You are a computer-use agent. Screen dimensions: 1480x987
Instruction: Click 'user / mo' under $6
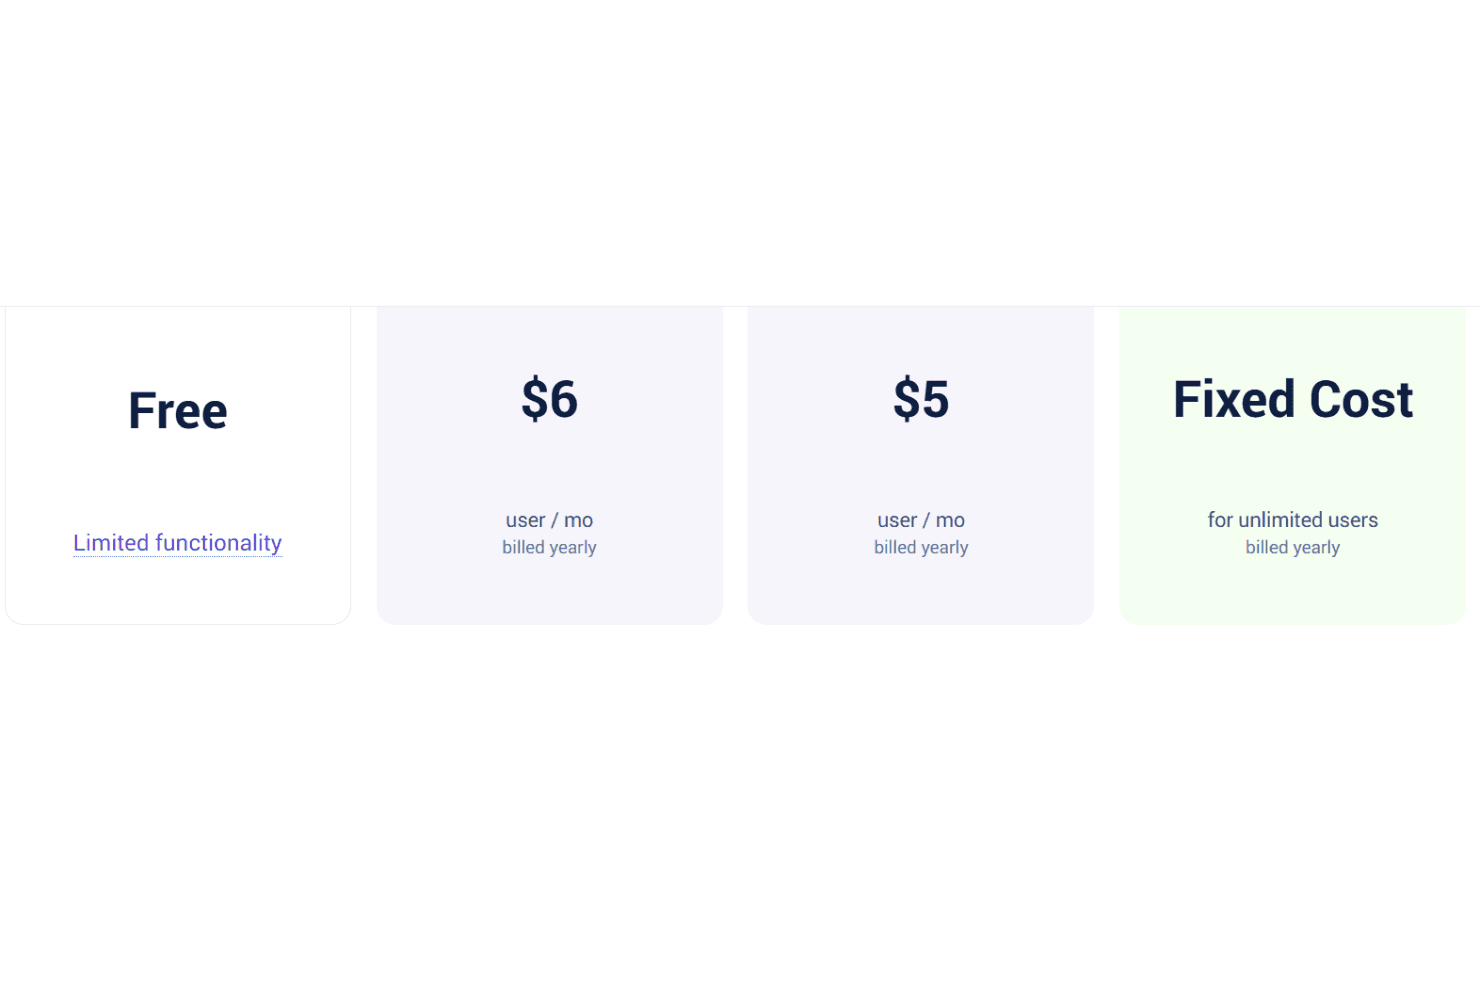coord(550,520)
